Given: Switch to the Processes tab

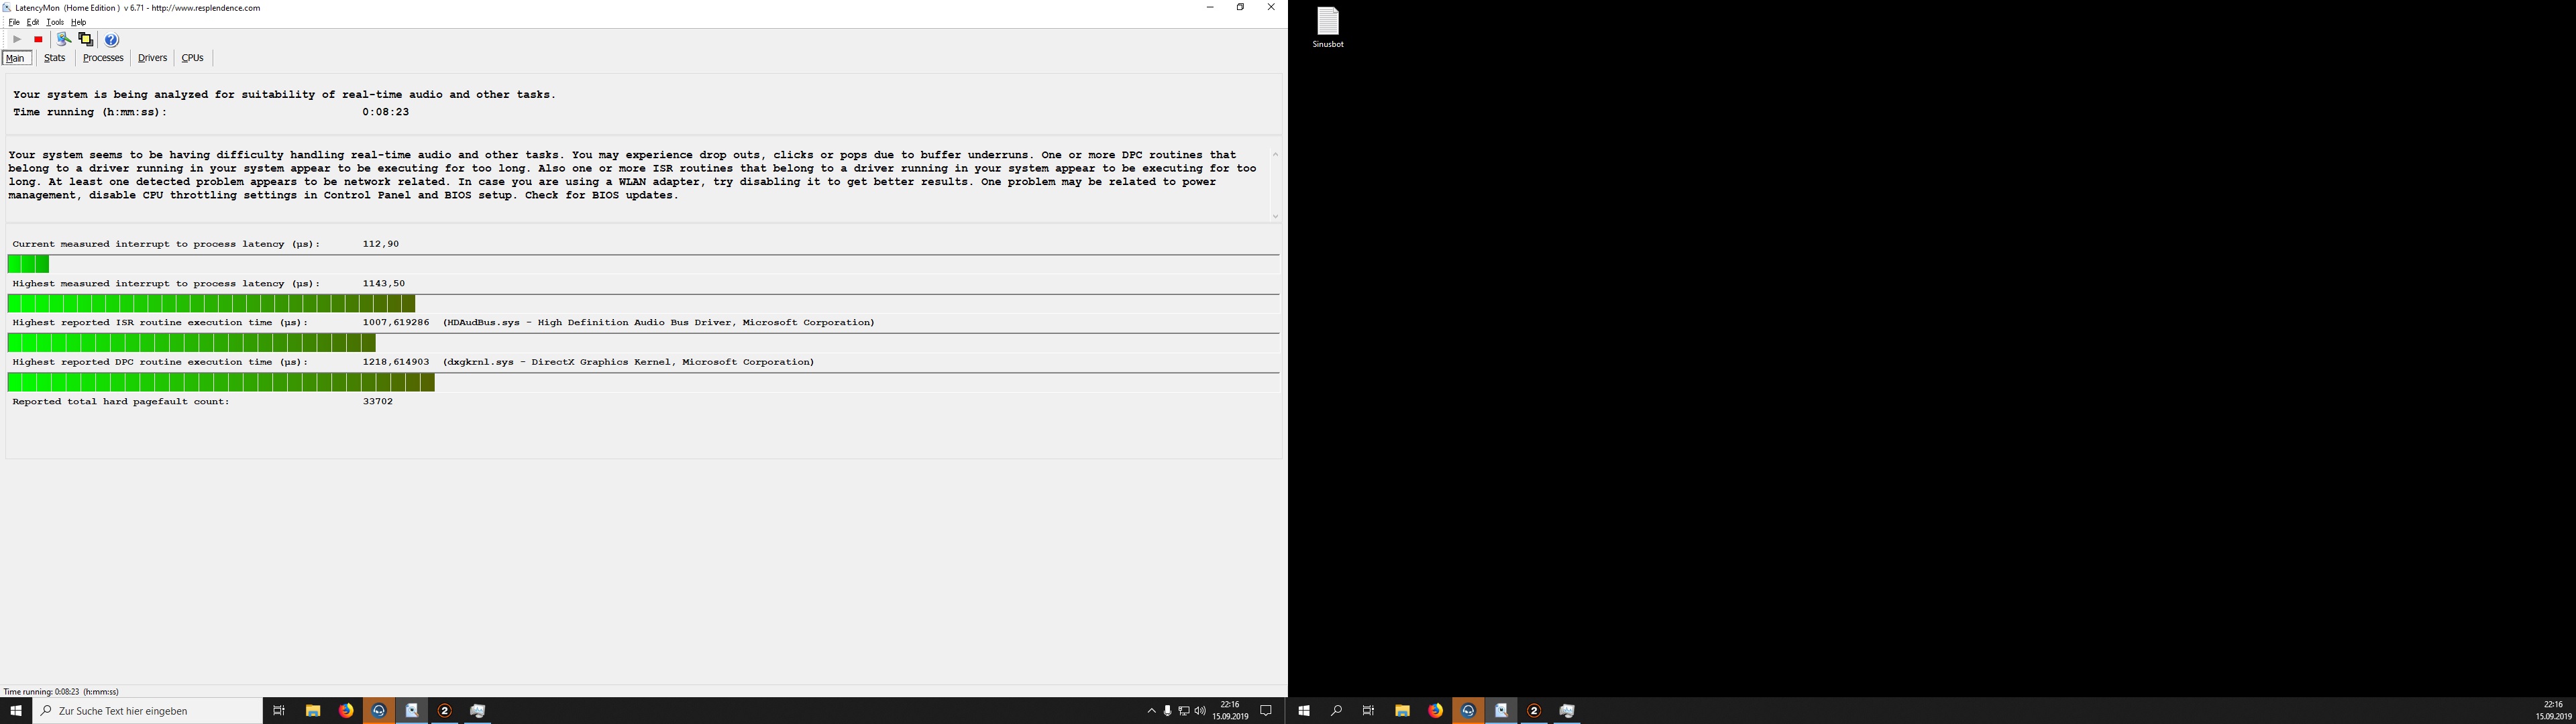Looking at the screenshot, I should click(103, 58).
